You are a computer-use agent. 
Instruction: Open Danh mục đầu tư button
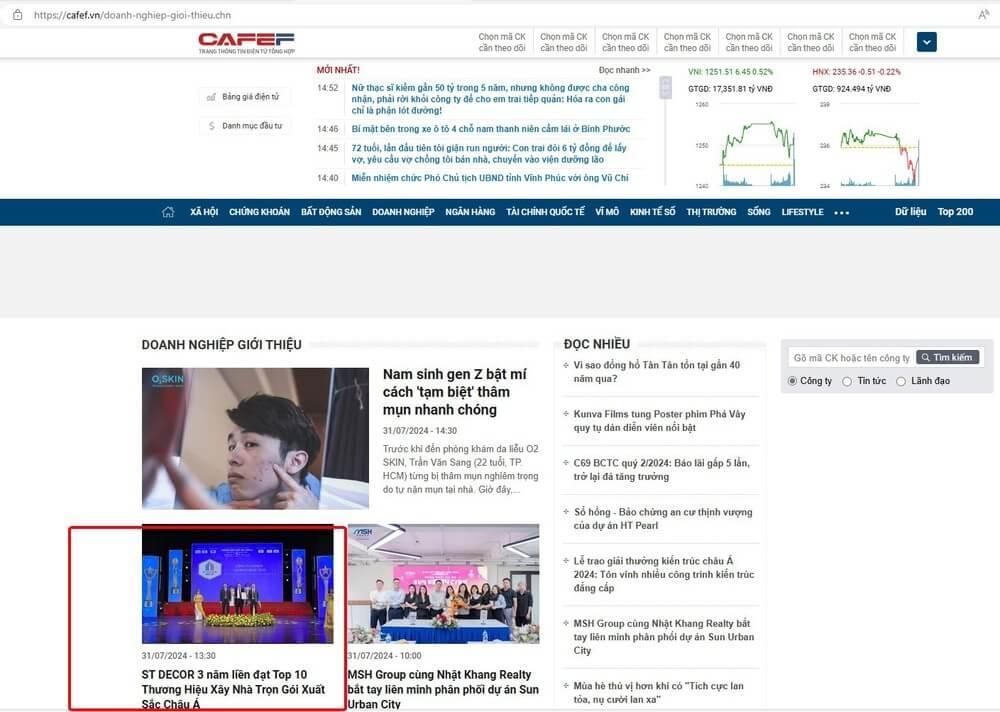click(244, 126)
